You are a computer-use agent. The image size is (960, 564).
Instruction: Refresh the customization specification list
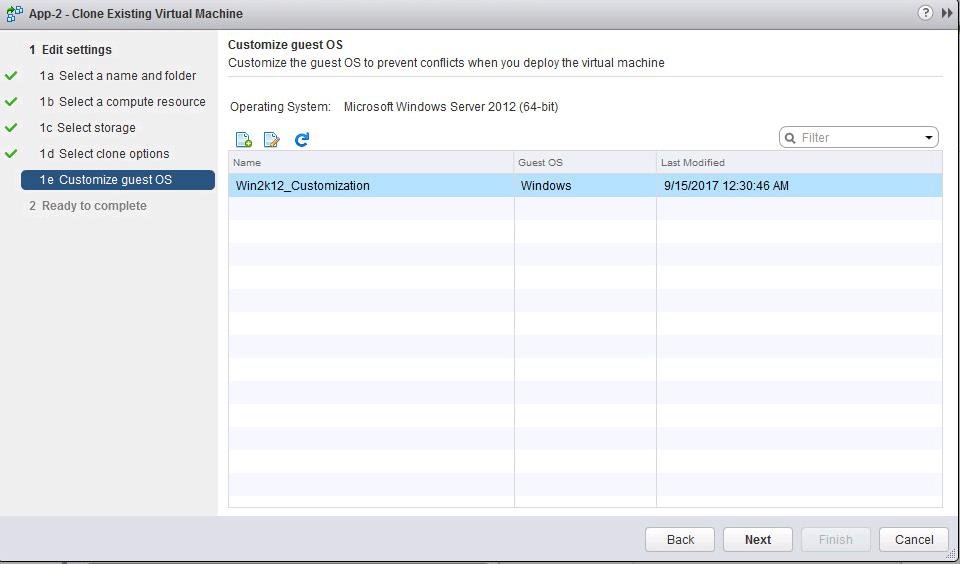(301, 140)
